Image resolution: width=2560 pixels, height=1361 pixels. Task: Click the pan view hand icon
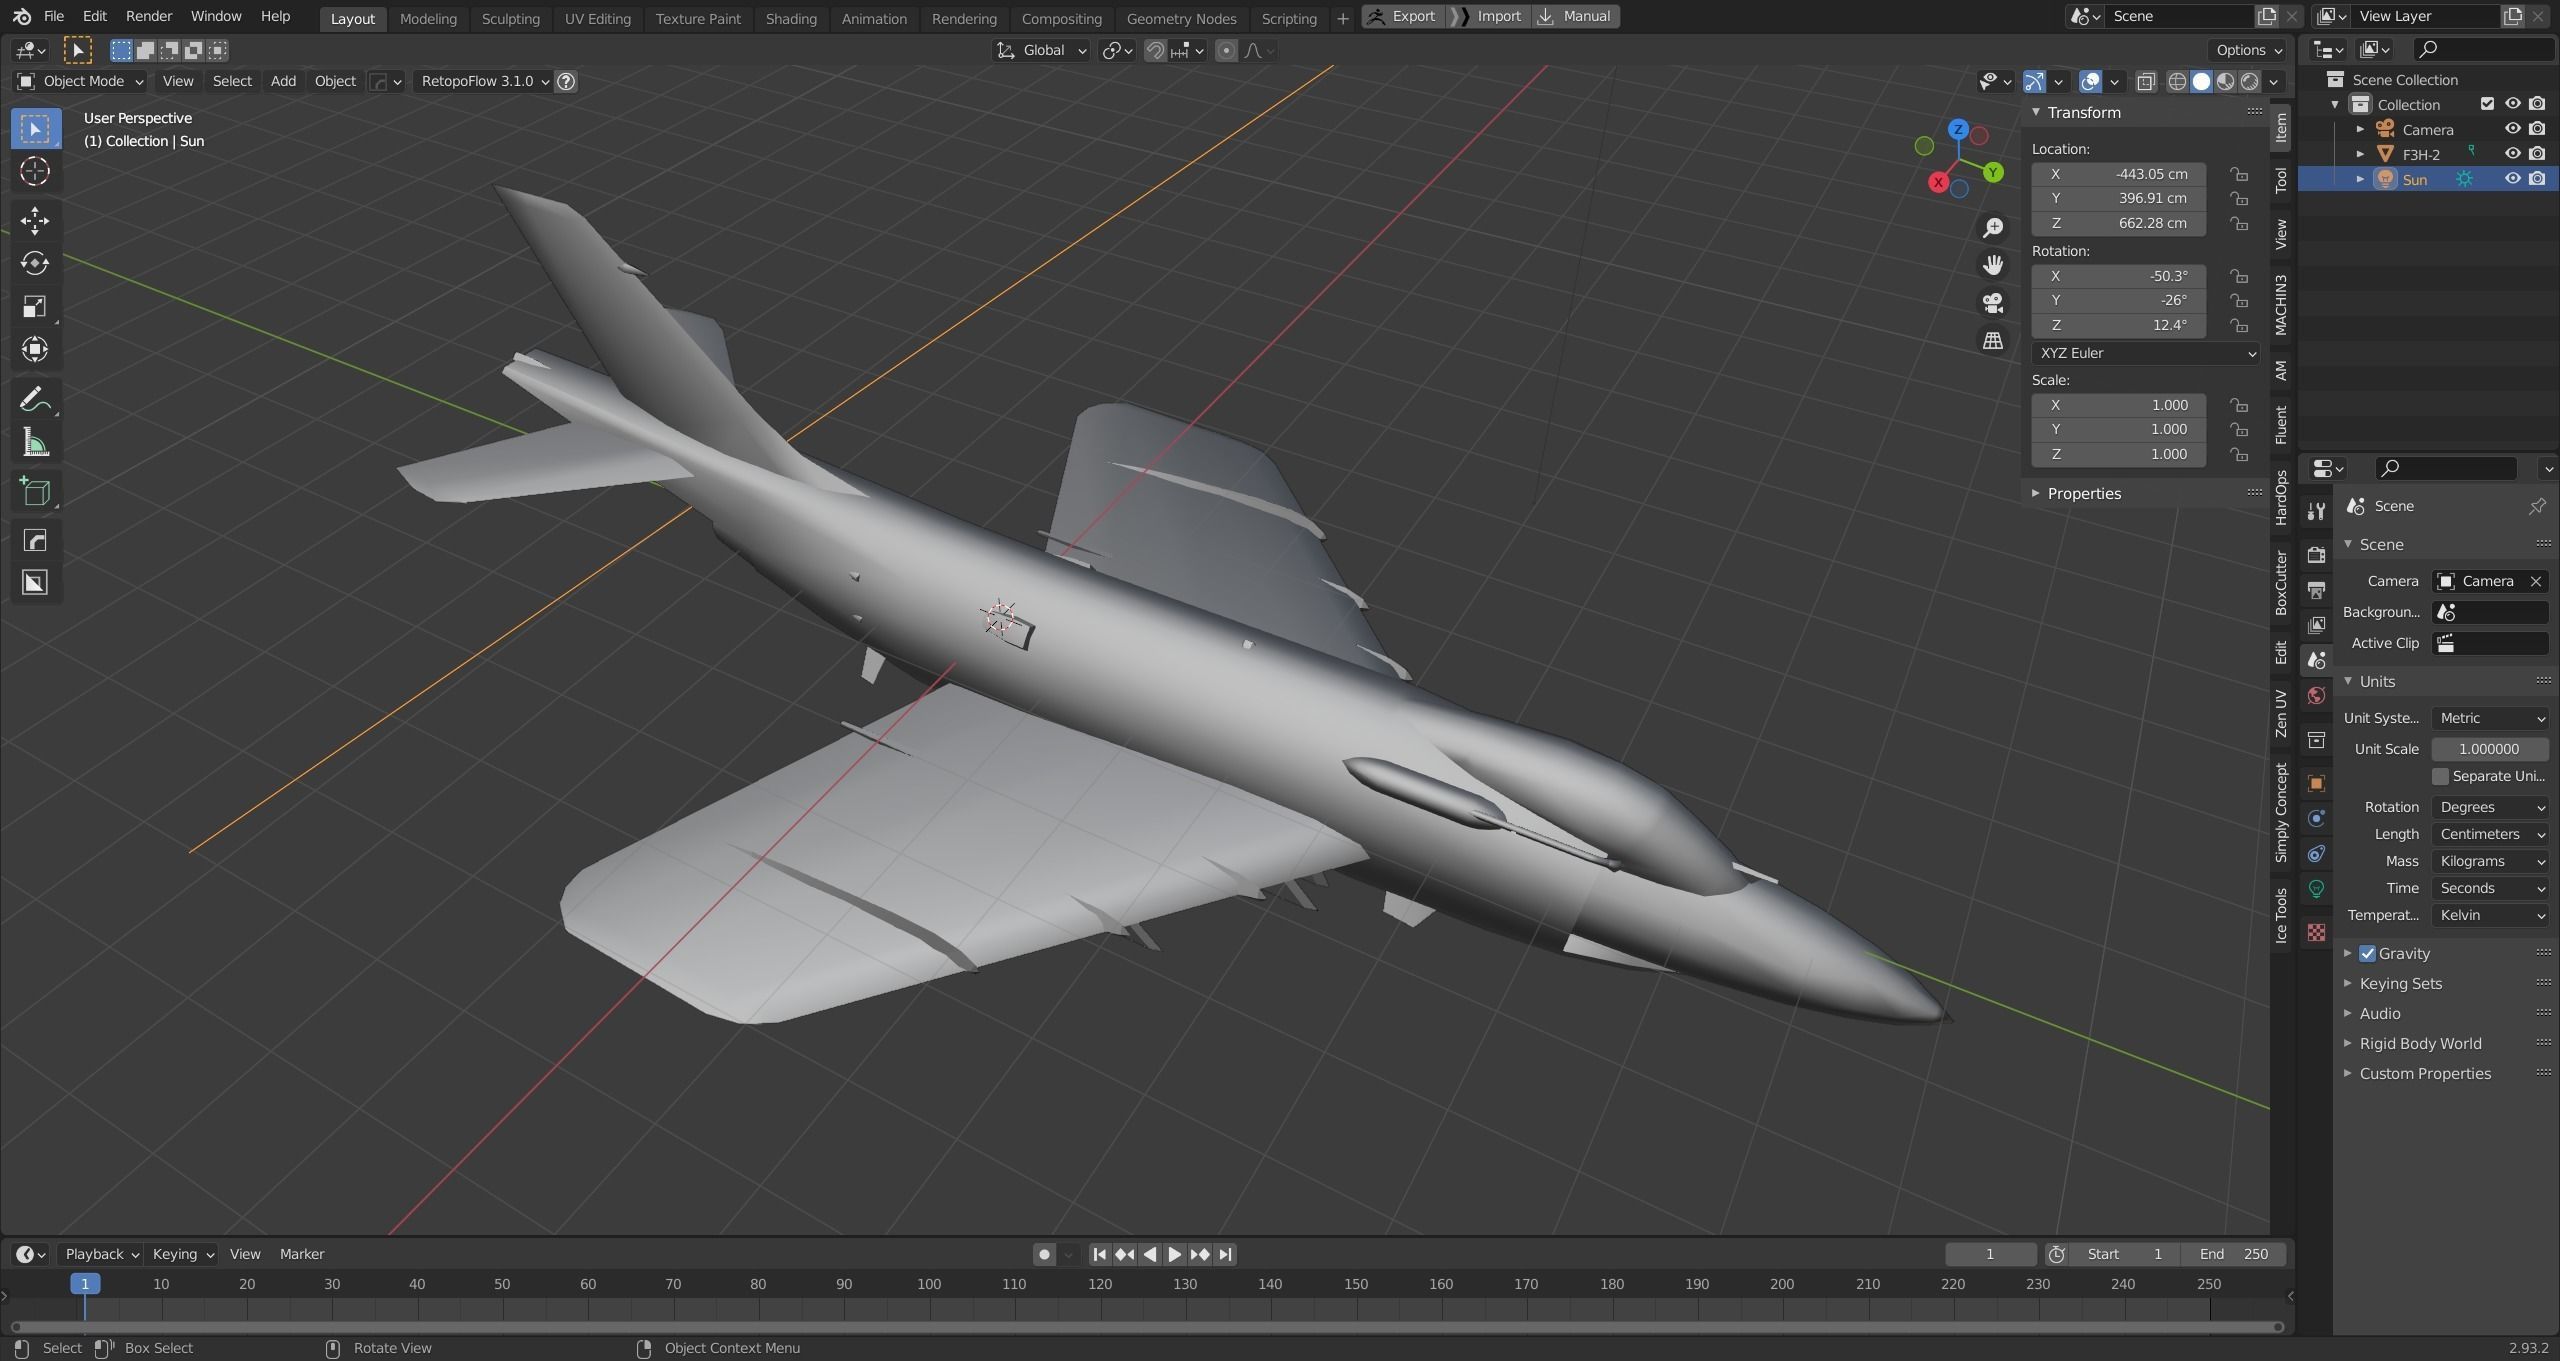click(x=1992, y=265)
